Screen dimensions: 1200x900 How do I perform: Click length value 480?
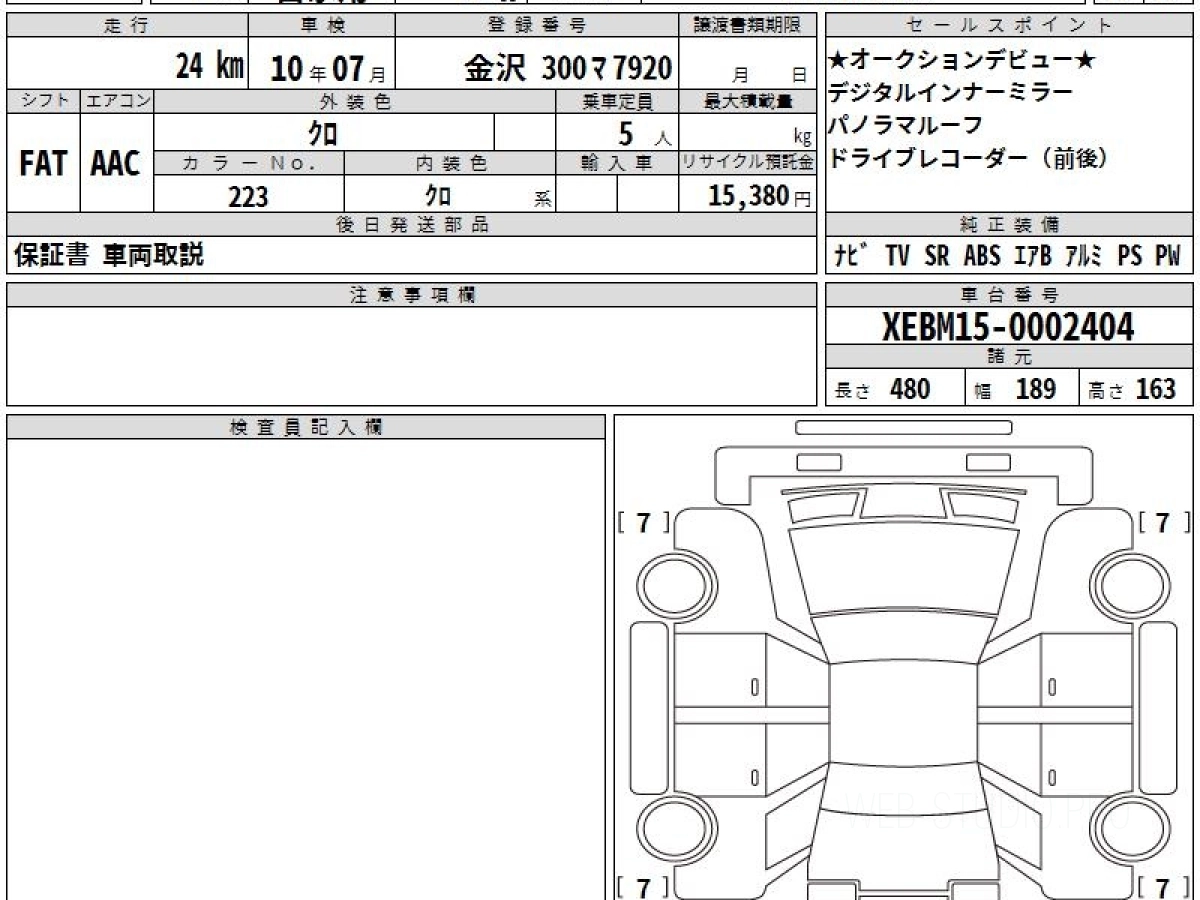click(x=910, y=389)
